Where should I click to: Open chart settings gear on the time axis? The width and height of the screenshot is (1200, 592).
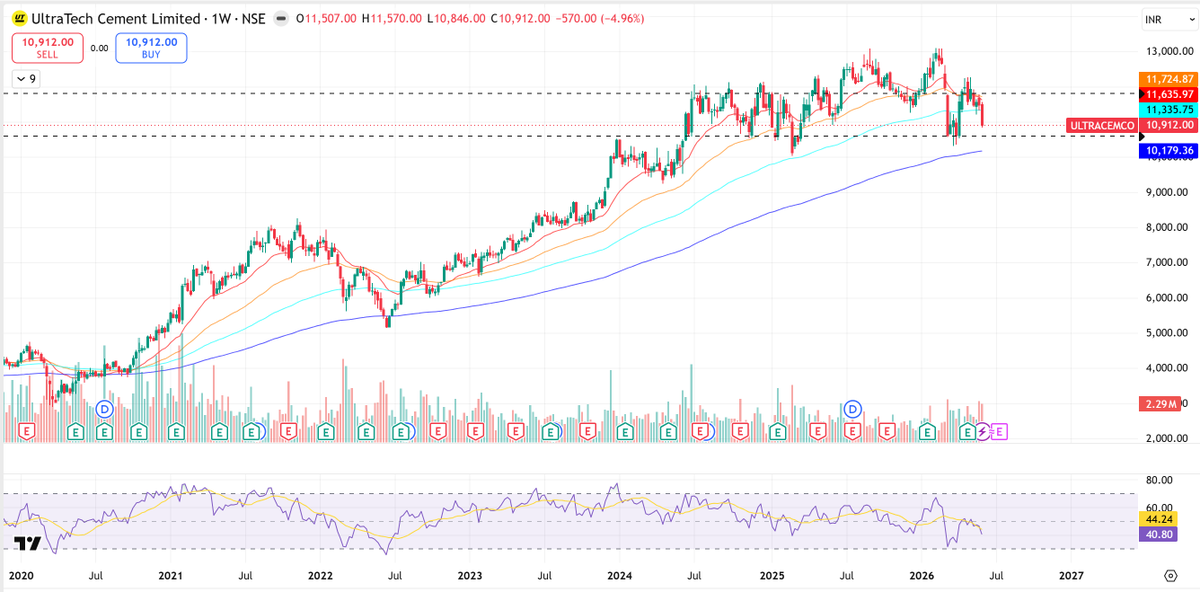coord(1170,576)
